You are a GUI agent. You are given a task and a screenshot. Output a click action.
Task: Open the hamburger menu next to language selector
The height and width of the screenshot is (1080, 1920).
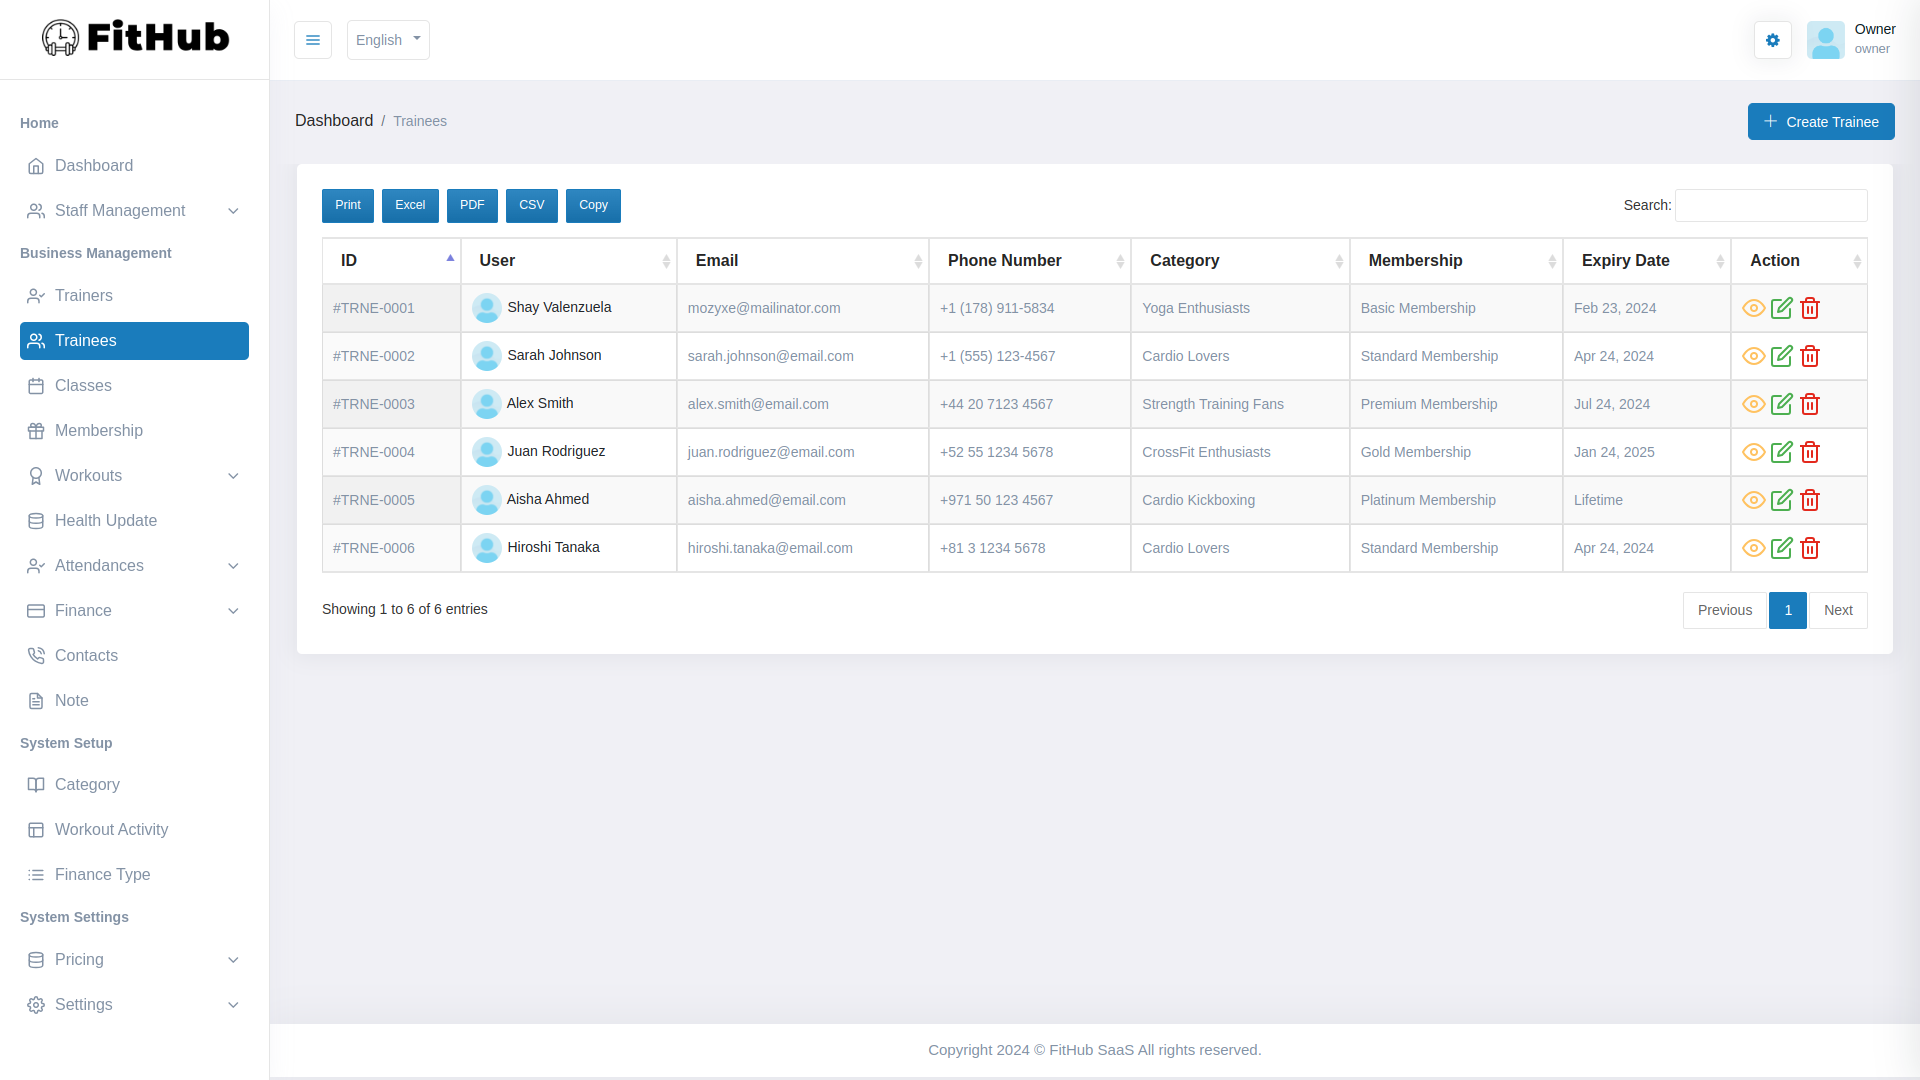tap(313, 40)
